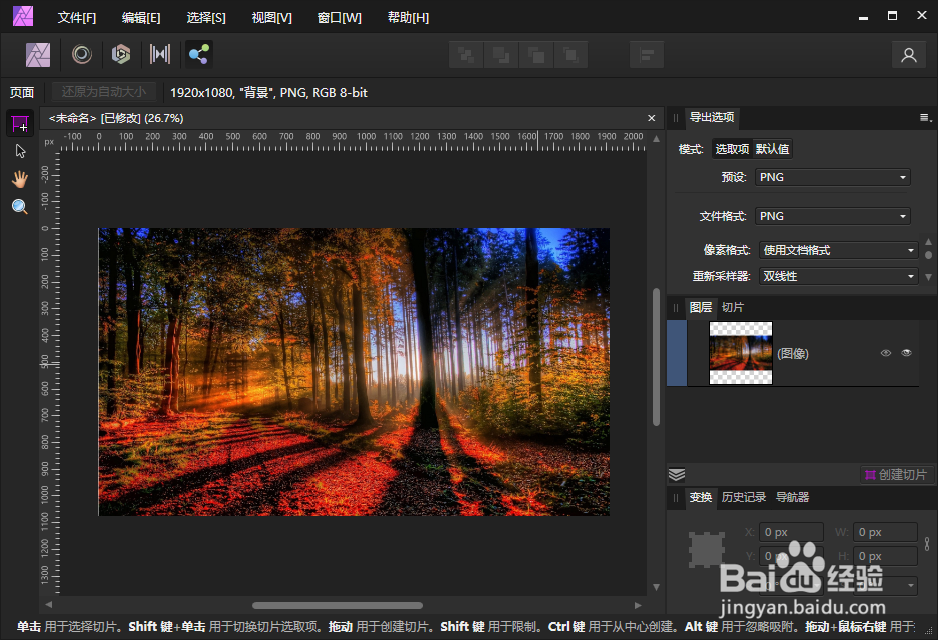
Task: Select the Zoom tool
Action: (20, 206)
